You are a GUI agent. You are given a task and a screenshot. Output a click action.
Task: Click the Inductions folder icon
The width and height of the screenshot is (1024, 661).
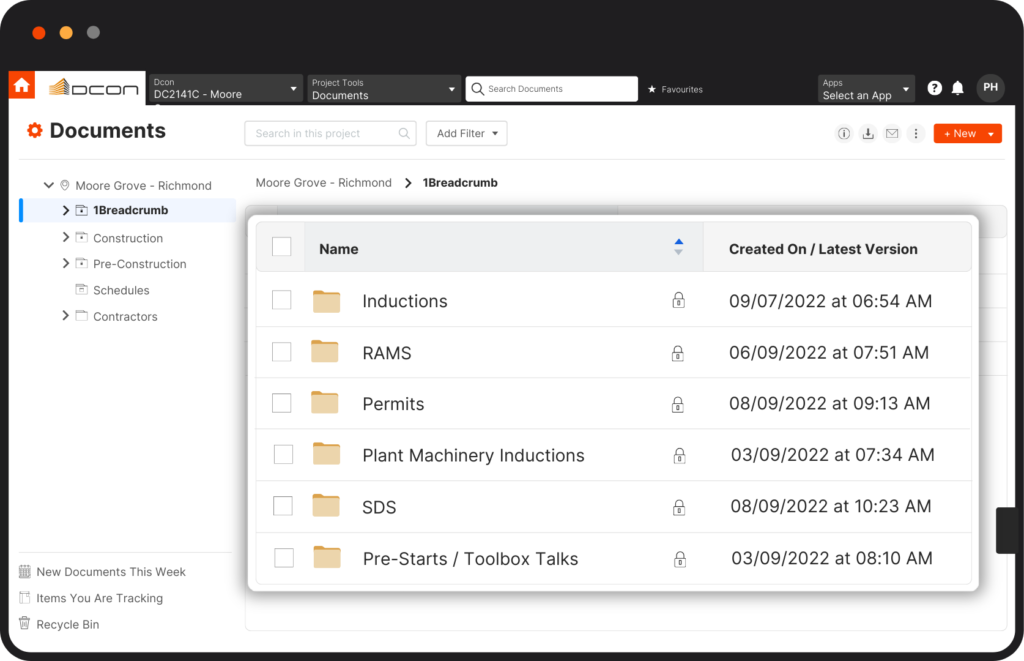click(326, 301)
